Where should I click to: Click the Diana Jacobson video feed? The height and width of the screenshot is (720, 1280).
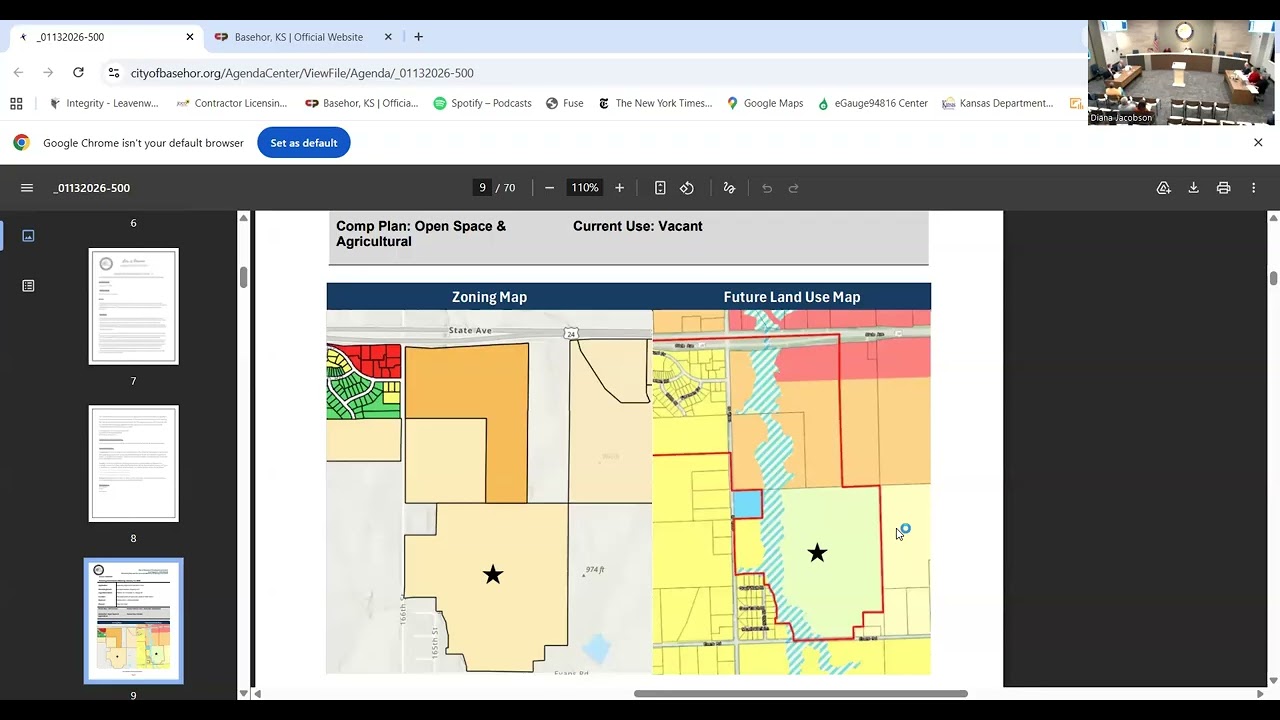[1181, 72]
